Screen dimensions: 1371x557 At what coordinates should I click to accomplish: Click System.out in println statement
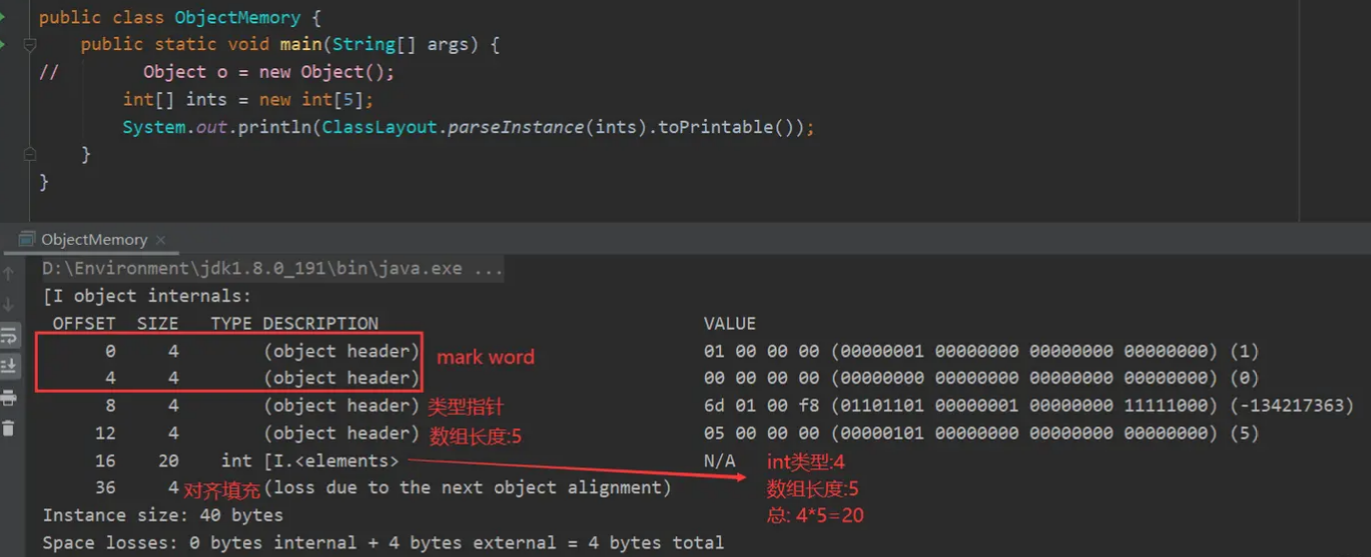coord(175,128)
